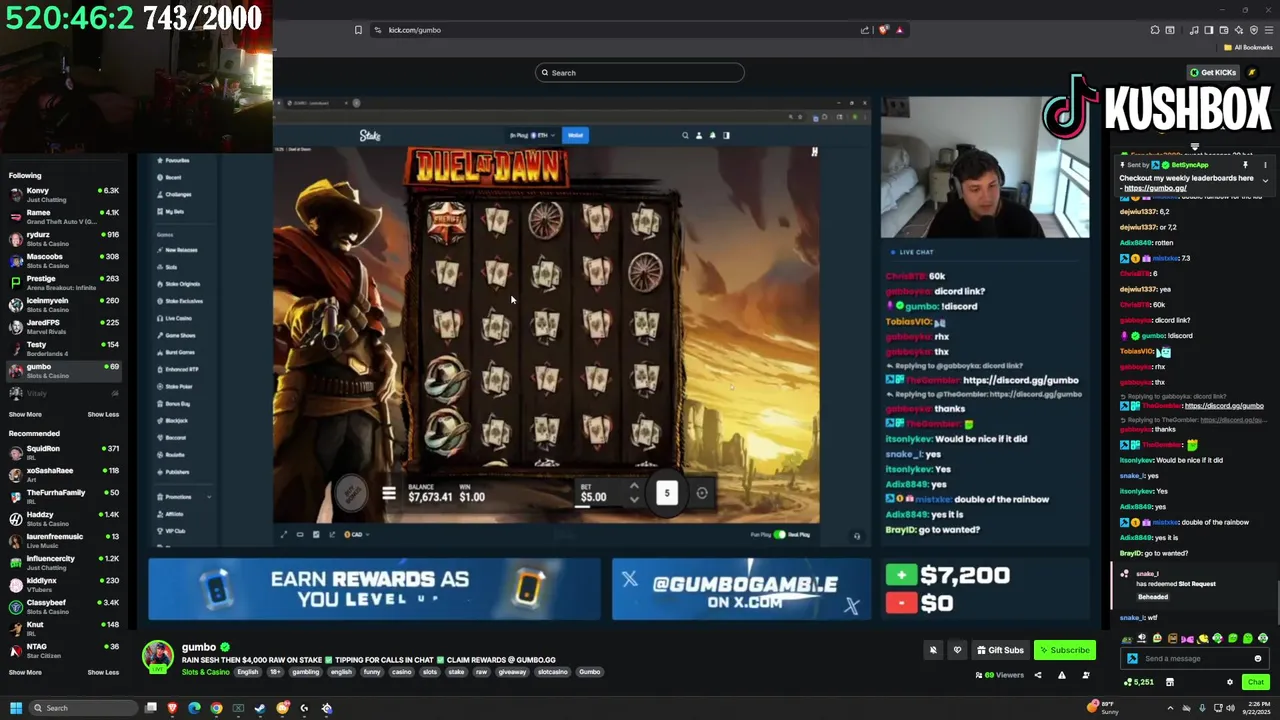This screenshot has width=1280, height=720.
Task: Open pinned message three-dot menu
Action: pyautogui.click(x=1265, y=165)
